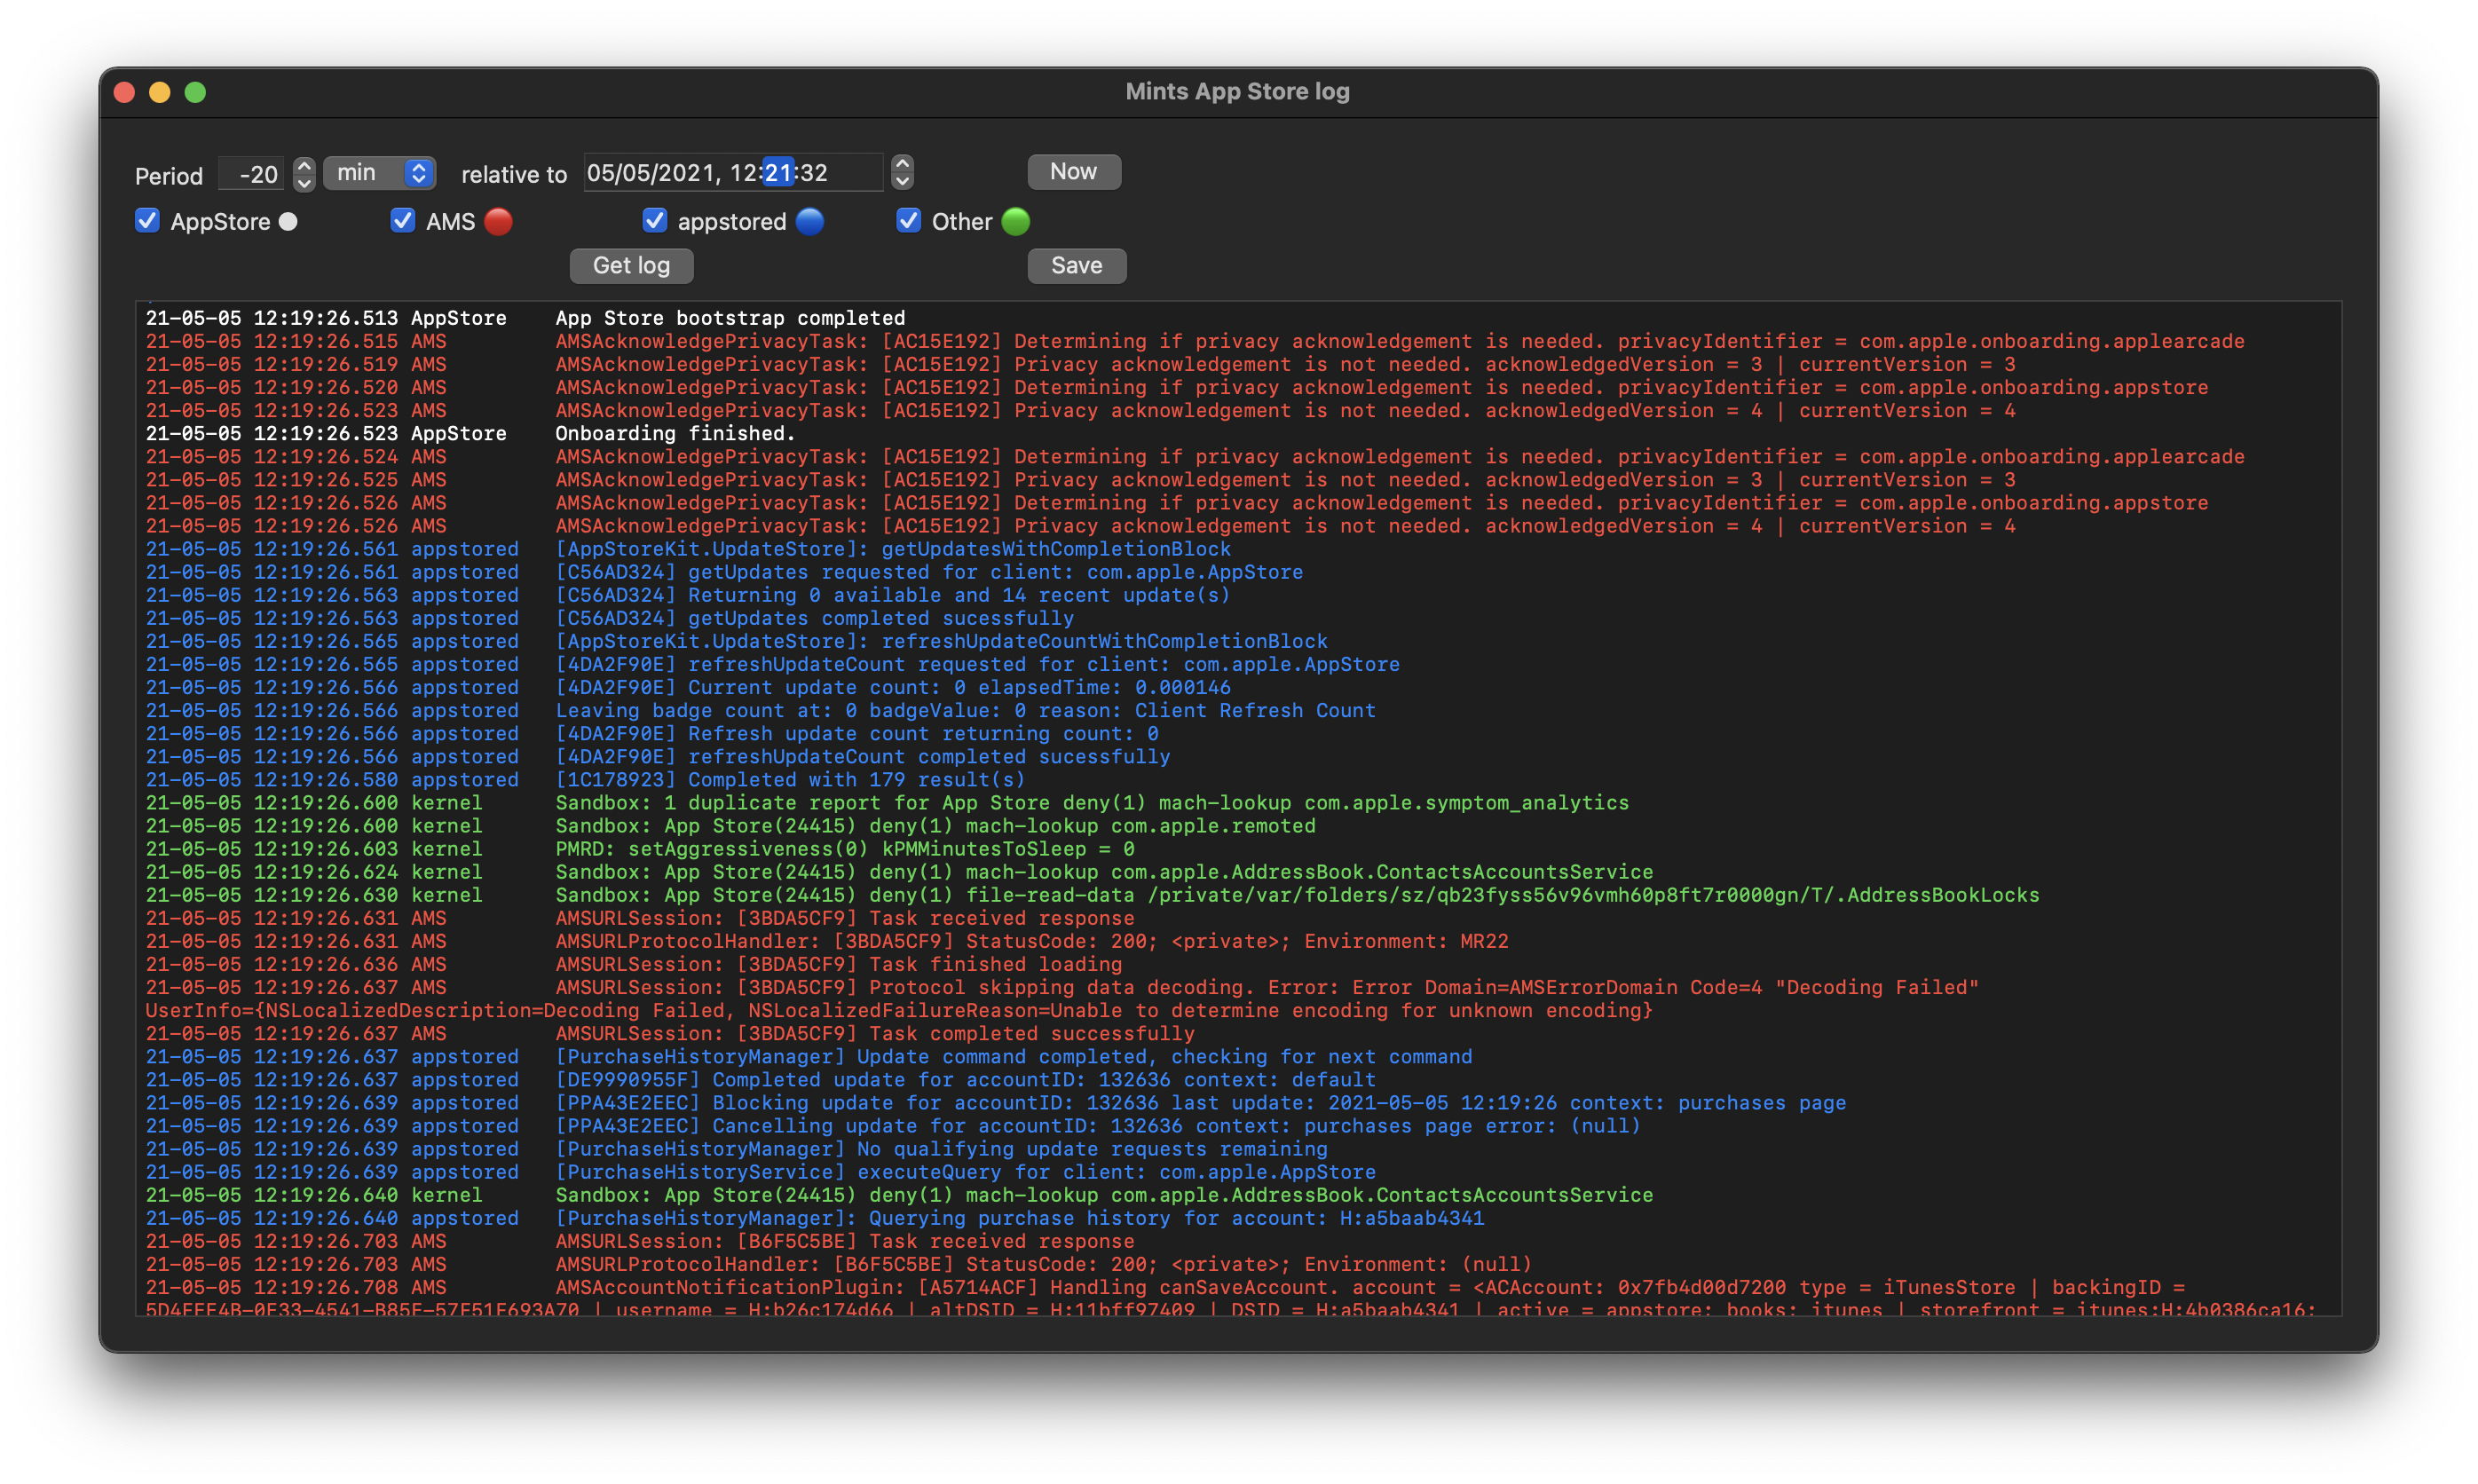Save the log with the Save button
2478x1484 pixels.
click(x=1076, y=266)
